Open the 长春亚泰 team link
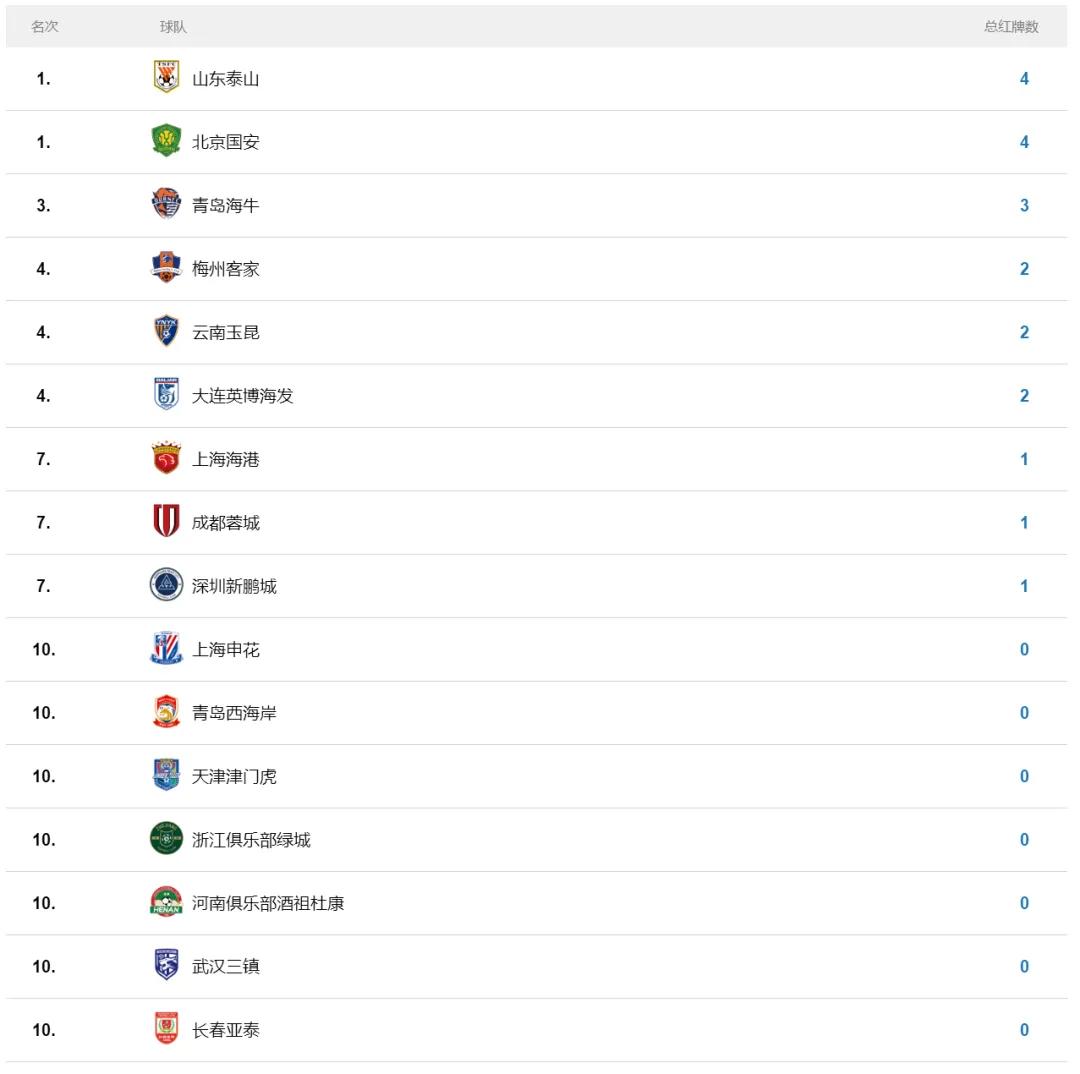The width and height of the screenshot is (1080, 1074). pyautogui.click(x=226, y=1030)
